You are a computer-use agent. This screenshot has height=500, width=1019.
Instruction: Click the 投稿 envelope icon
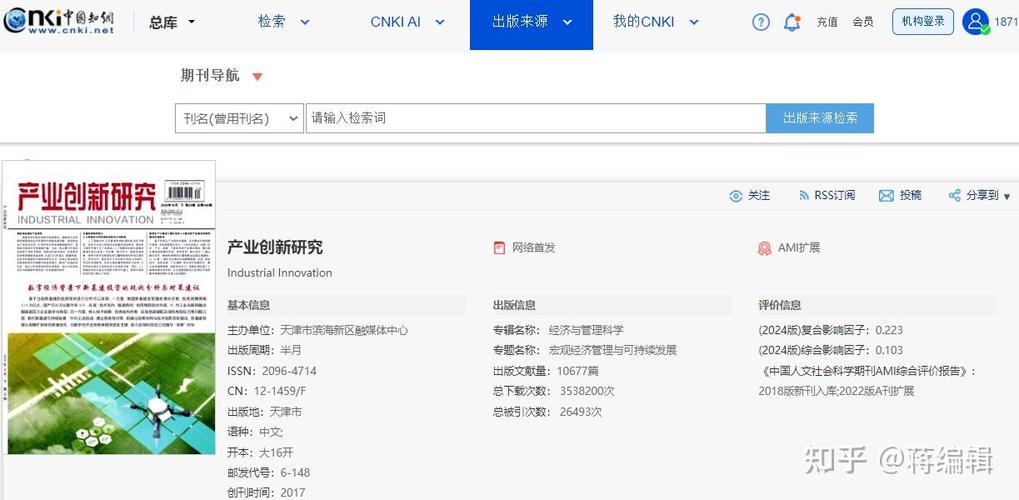(886, 196)
